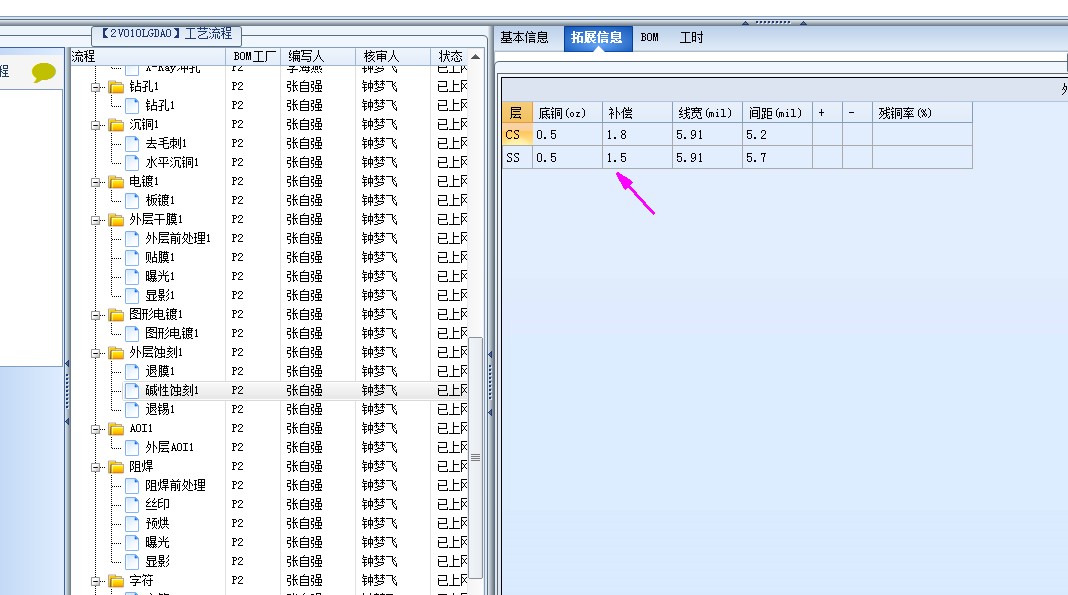This screenshot has width=1068, height=595.
Task: Collapse the 沉铜1 tree node
Action: [96, 125]
